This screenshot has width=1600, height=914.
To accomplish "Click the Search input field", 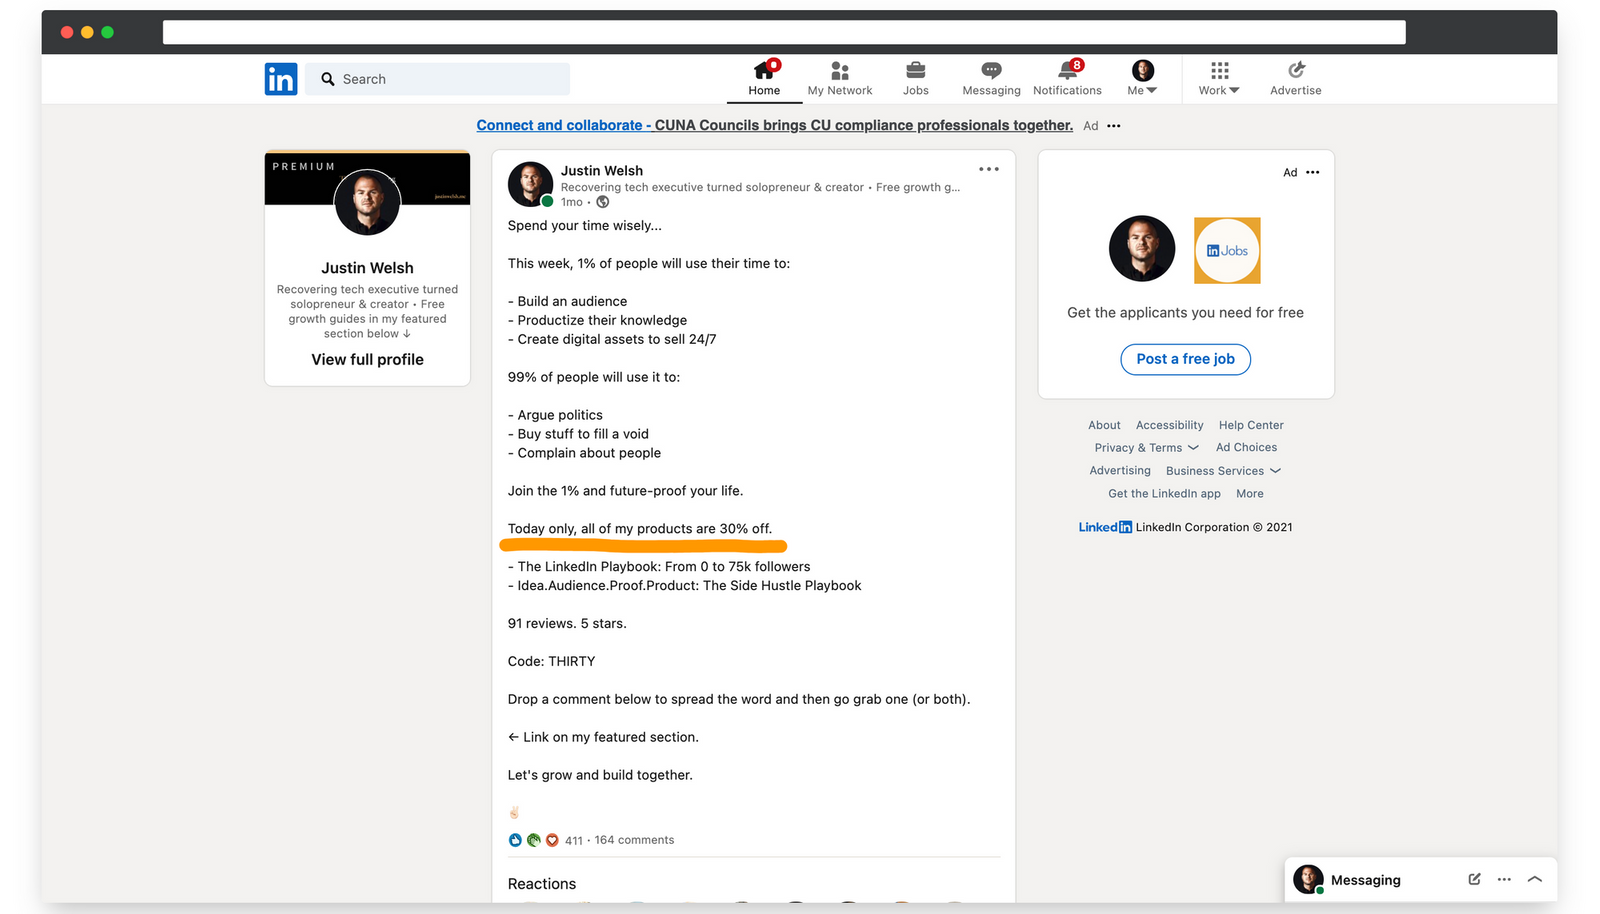I will pos(438,79).
